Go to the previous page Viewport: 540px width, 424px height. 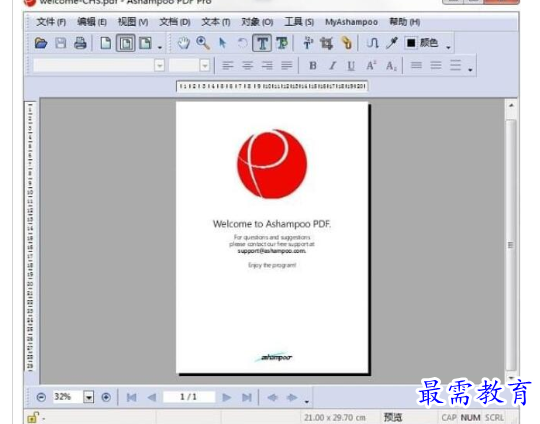[x=152, y=397]
